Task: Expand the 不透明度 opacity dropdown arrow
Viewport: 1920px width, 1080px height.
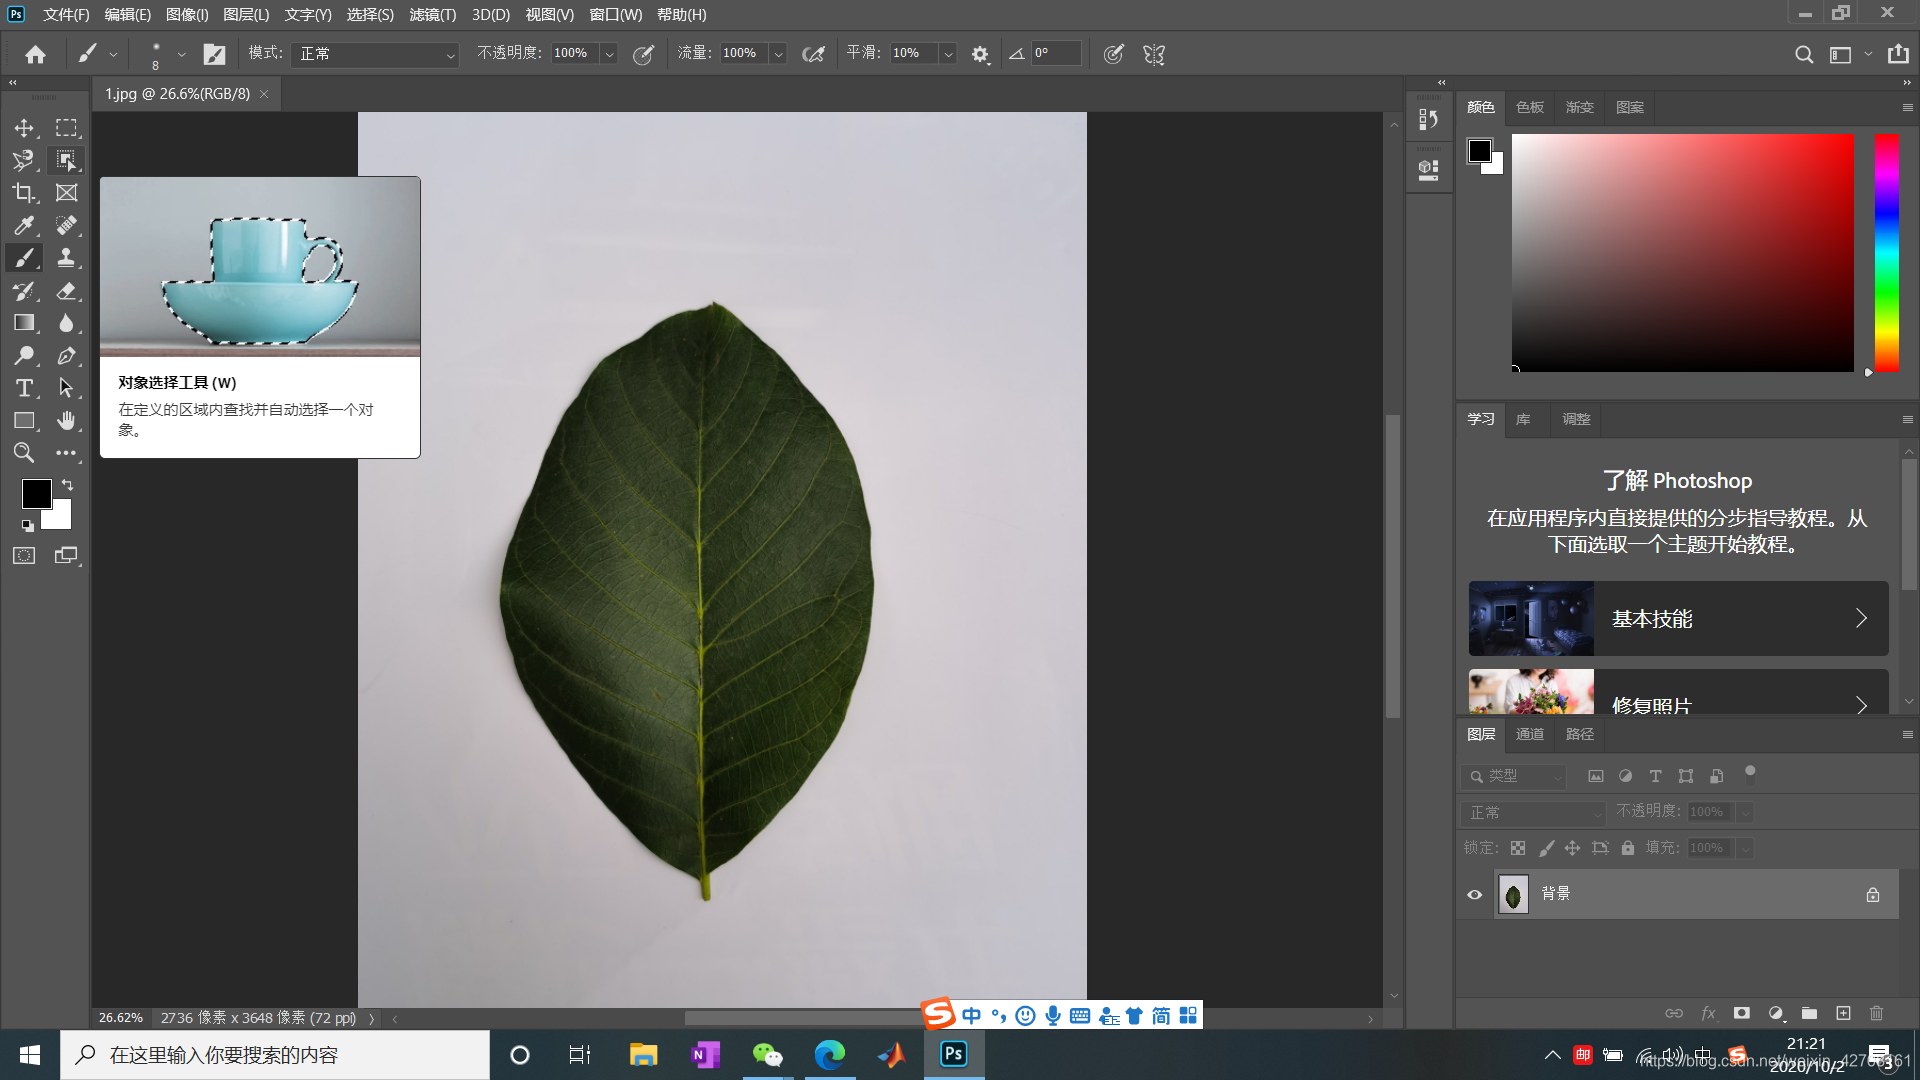Action: (x=609, y=54)
